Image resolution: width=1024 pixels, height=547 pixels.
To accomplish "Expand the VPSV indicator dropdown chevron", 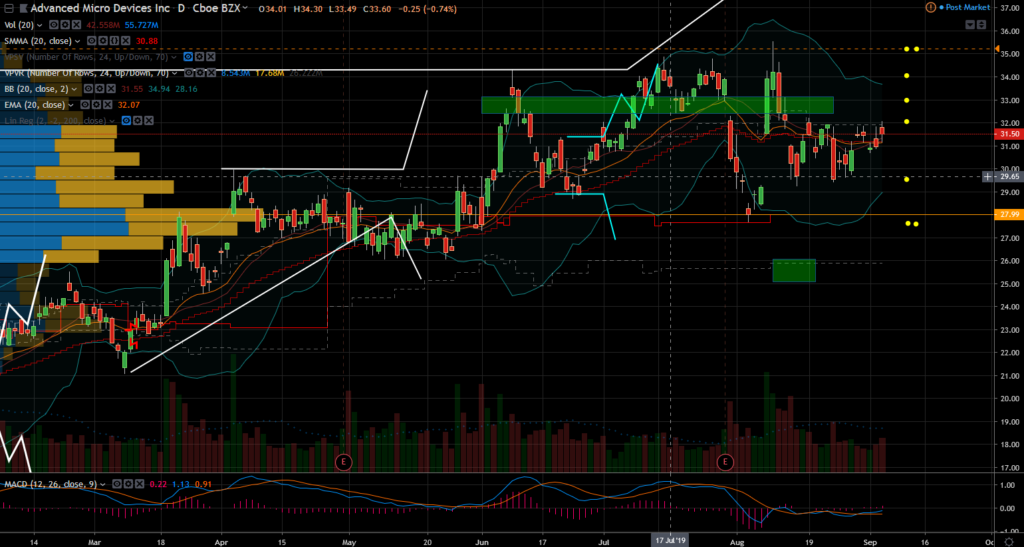I will (x=174, y=57).
